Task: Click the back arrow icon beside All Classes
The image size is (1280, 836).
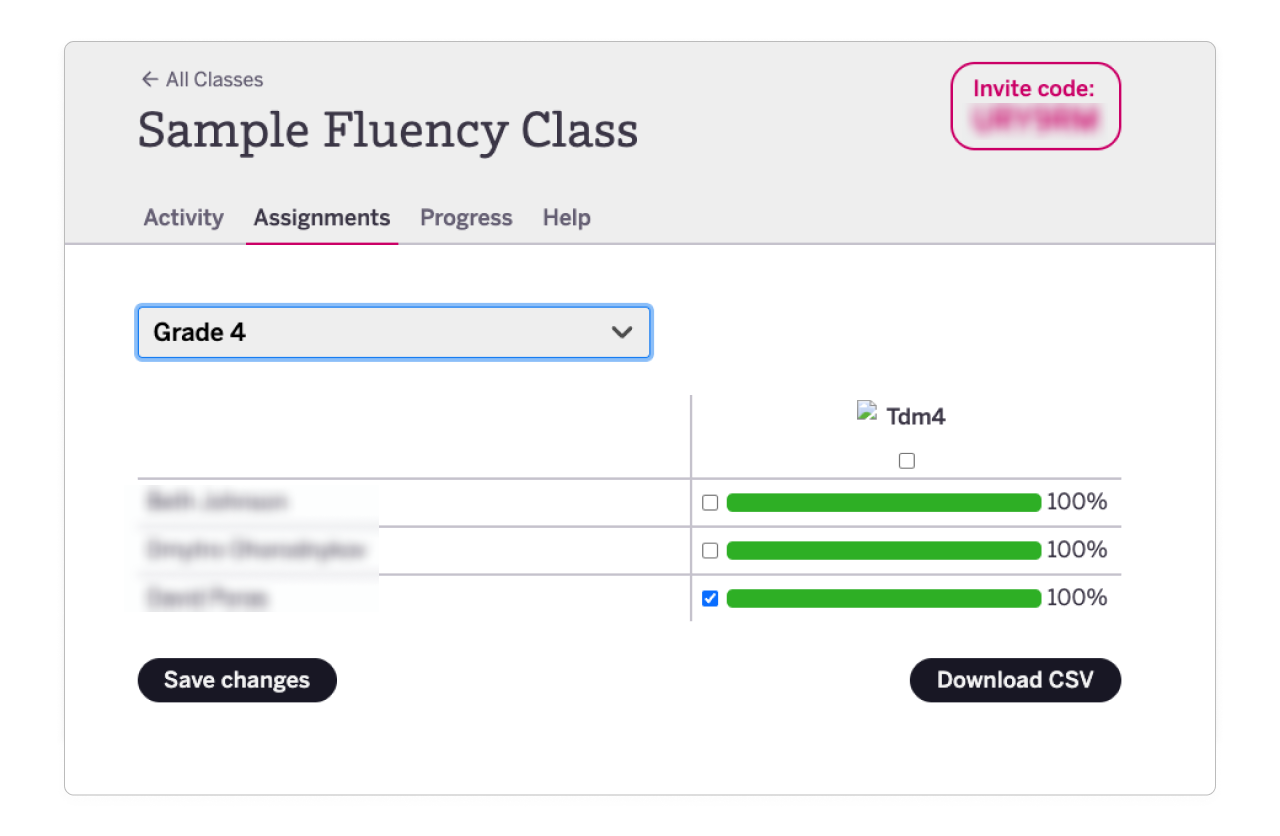Action: pos(148,79)
